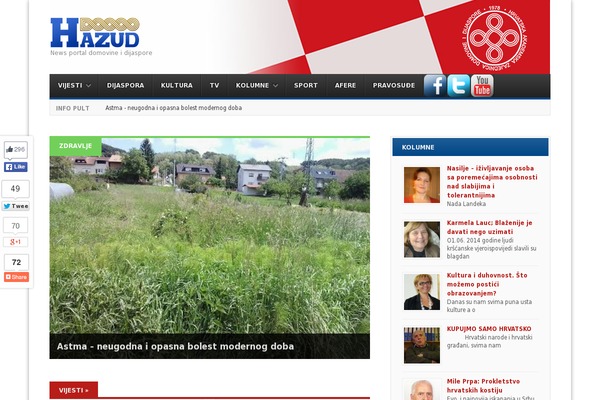Screen dimensions: 600x400
Task: Open the Twitter icon in navigation bar
Action: 458,86
